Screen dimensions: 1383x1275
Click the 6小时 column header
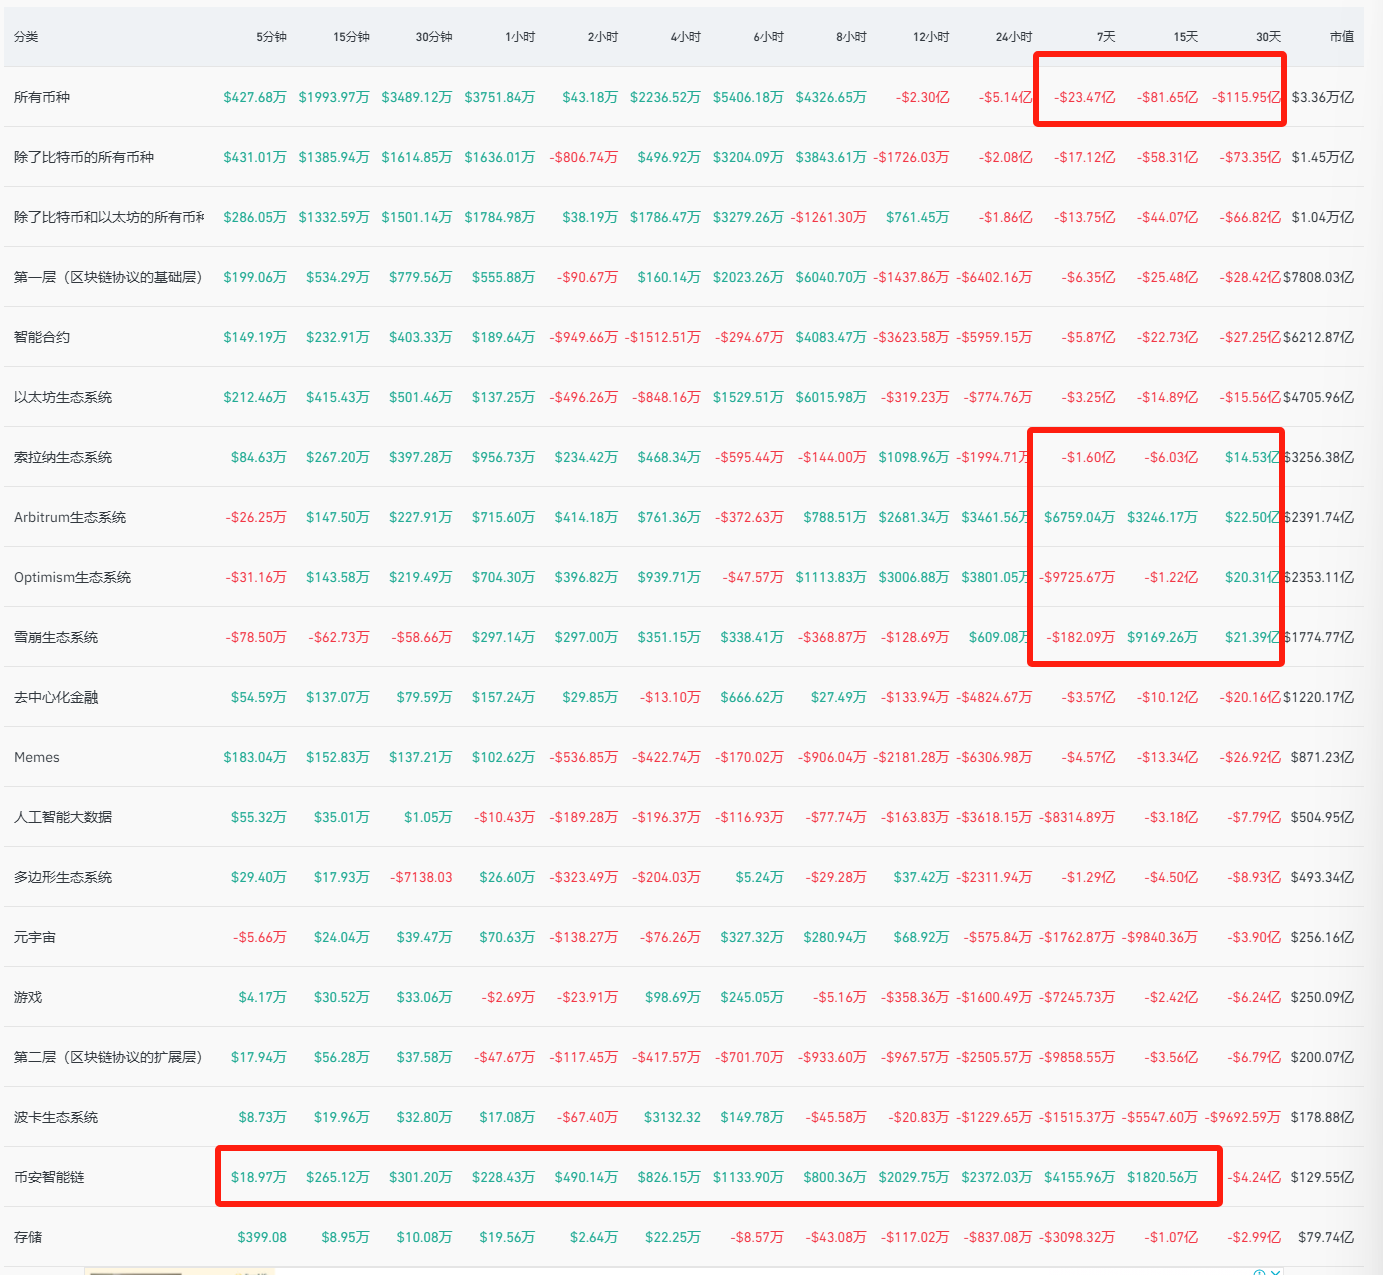click(769, 37)
